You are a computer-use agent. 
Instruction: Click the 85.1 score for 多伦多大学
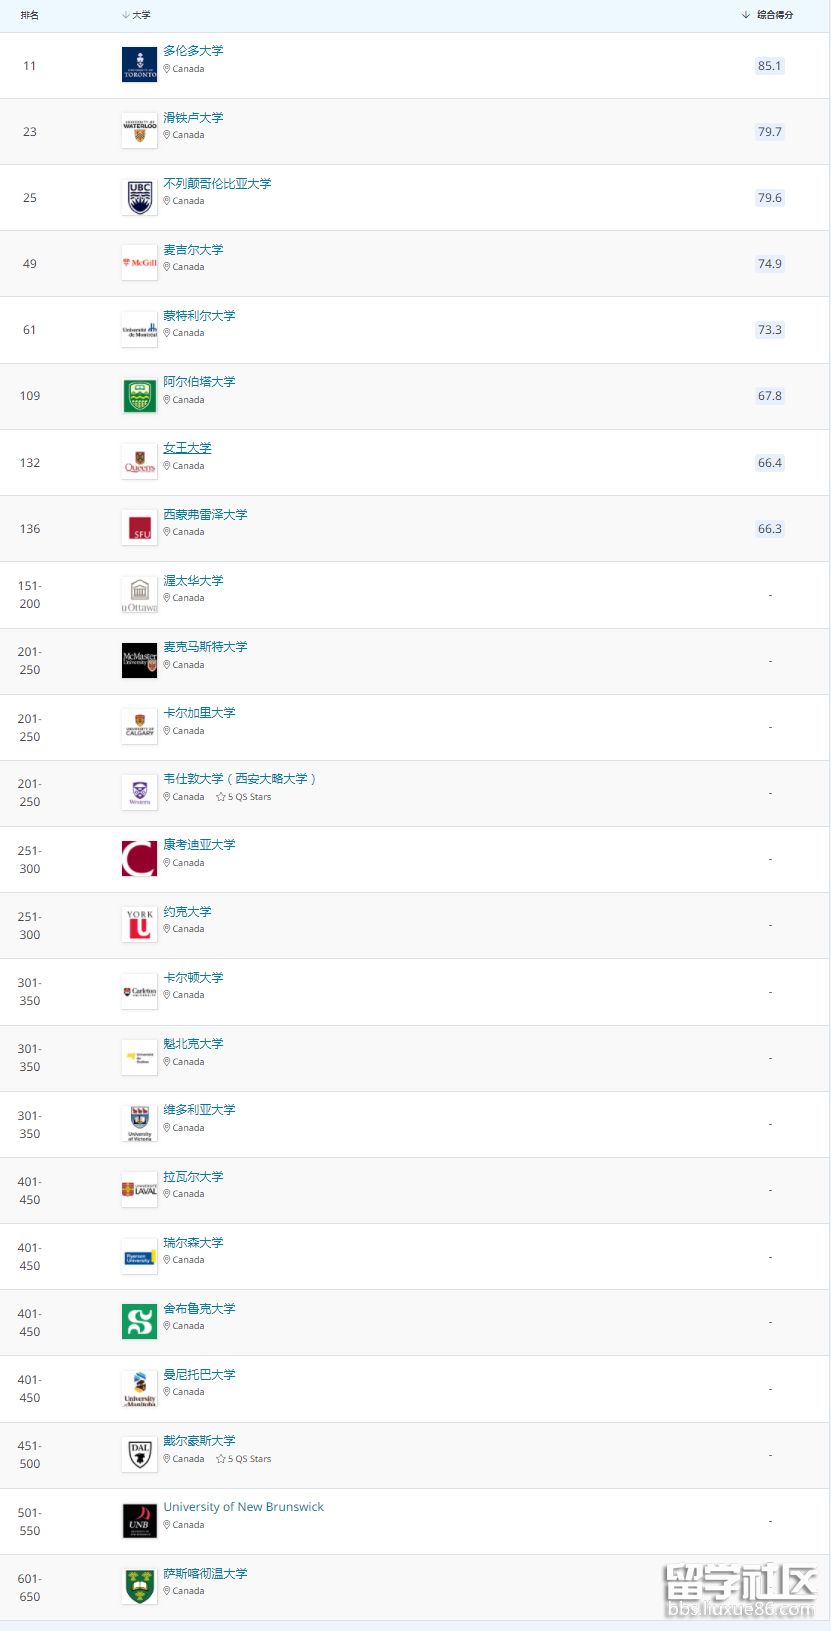click(769, 66)
